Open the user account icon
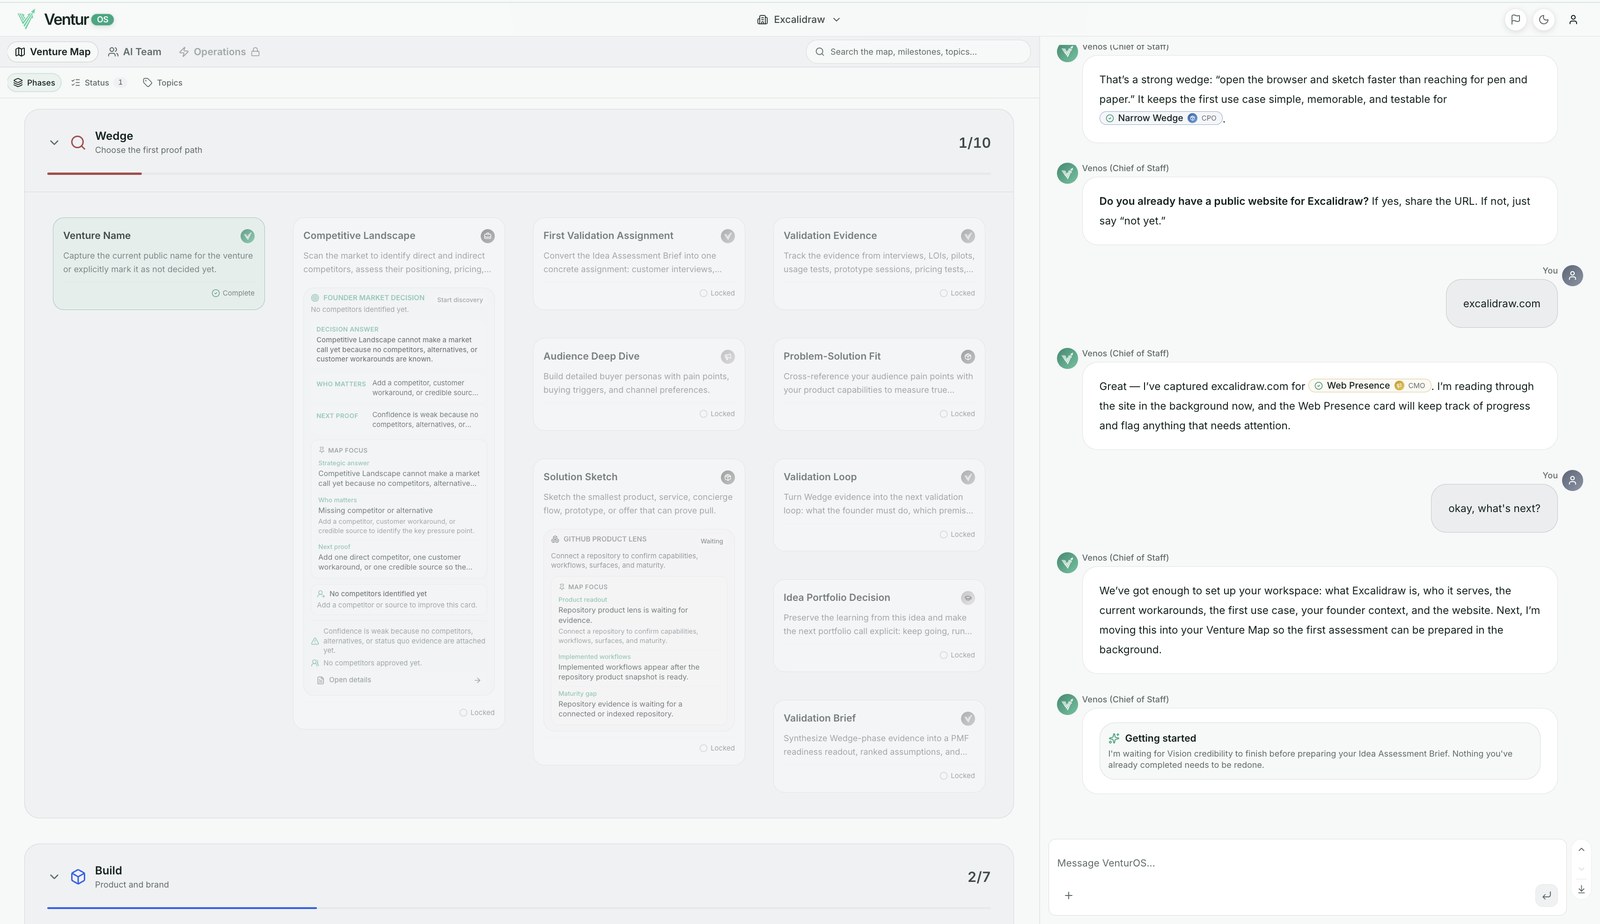The image size is (1600, 924). (x=1573, y=19)
